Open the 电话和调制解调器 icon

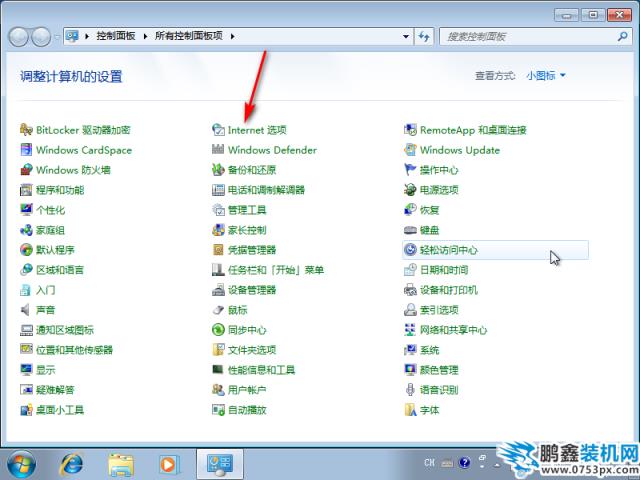point(218,190)
